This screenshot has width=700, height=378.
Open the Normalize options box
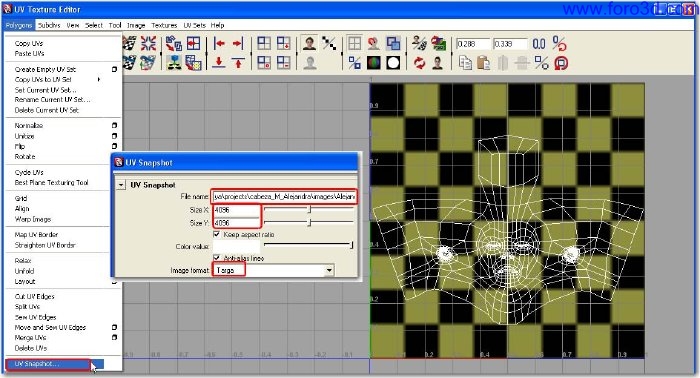click(x=114, y=125)
